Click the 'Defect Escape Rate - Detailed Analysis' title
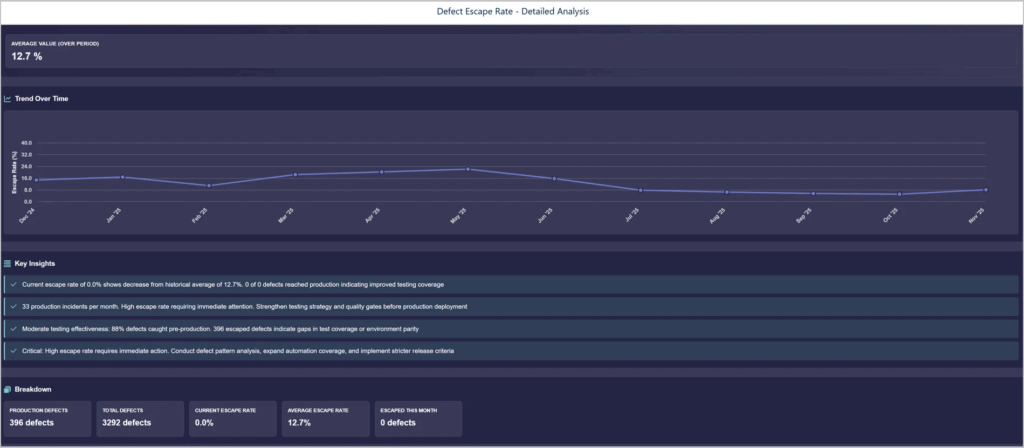 [x=512, y=12]
